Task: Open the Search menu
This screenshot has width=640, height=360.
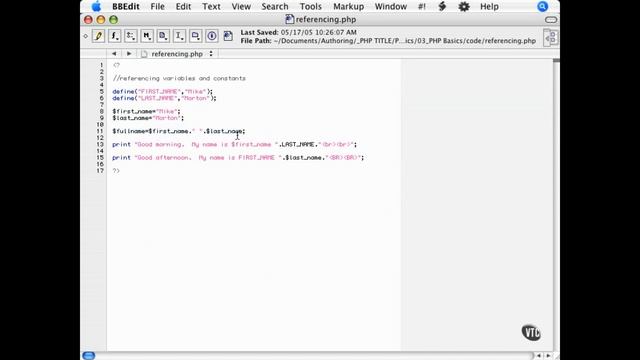Action: click(x=275, y=7)
